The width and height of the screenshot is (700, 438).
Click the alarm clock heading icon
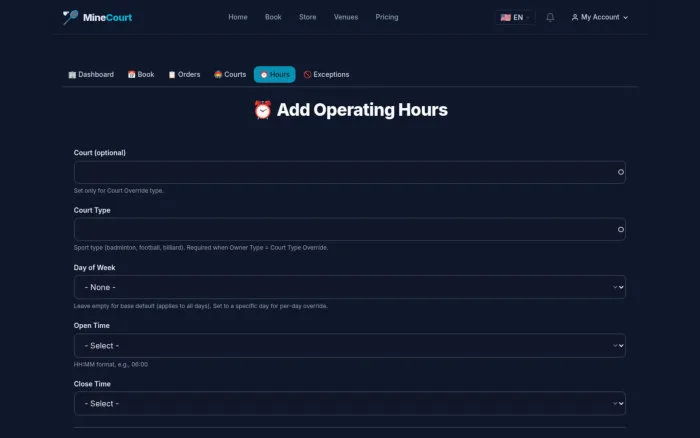[x=262, y=110]
